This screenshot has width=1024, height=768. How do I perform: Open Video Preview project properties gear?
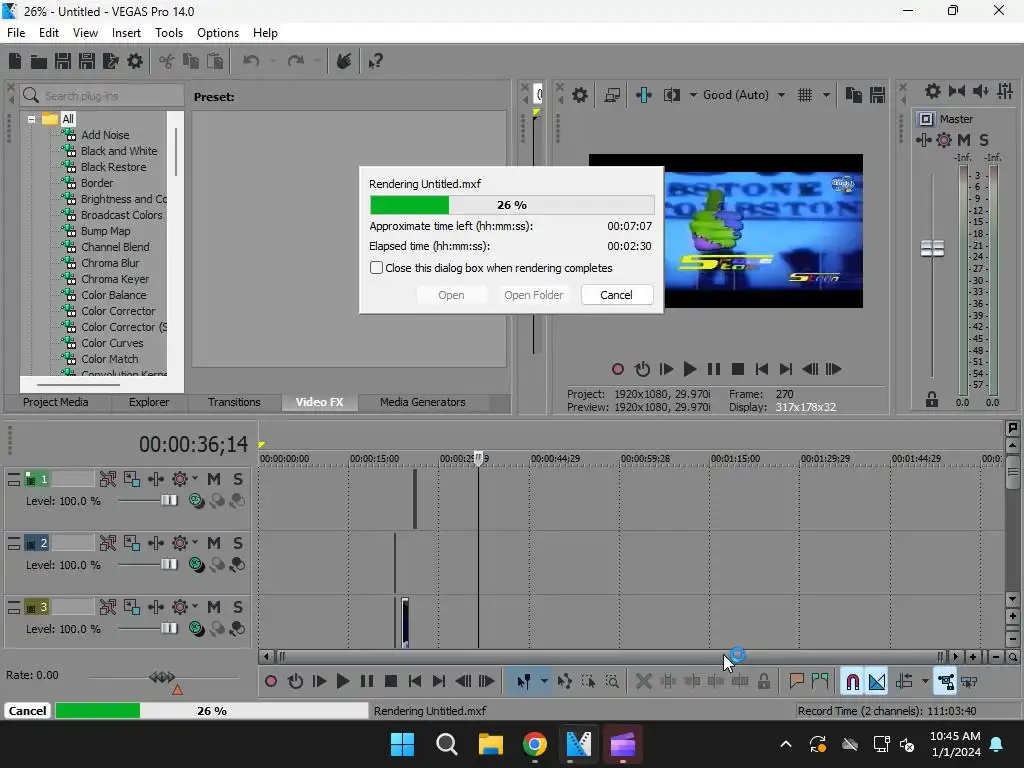(579, 95)
